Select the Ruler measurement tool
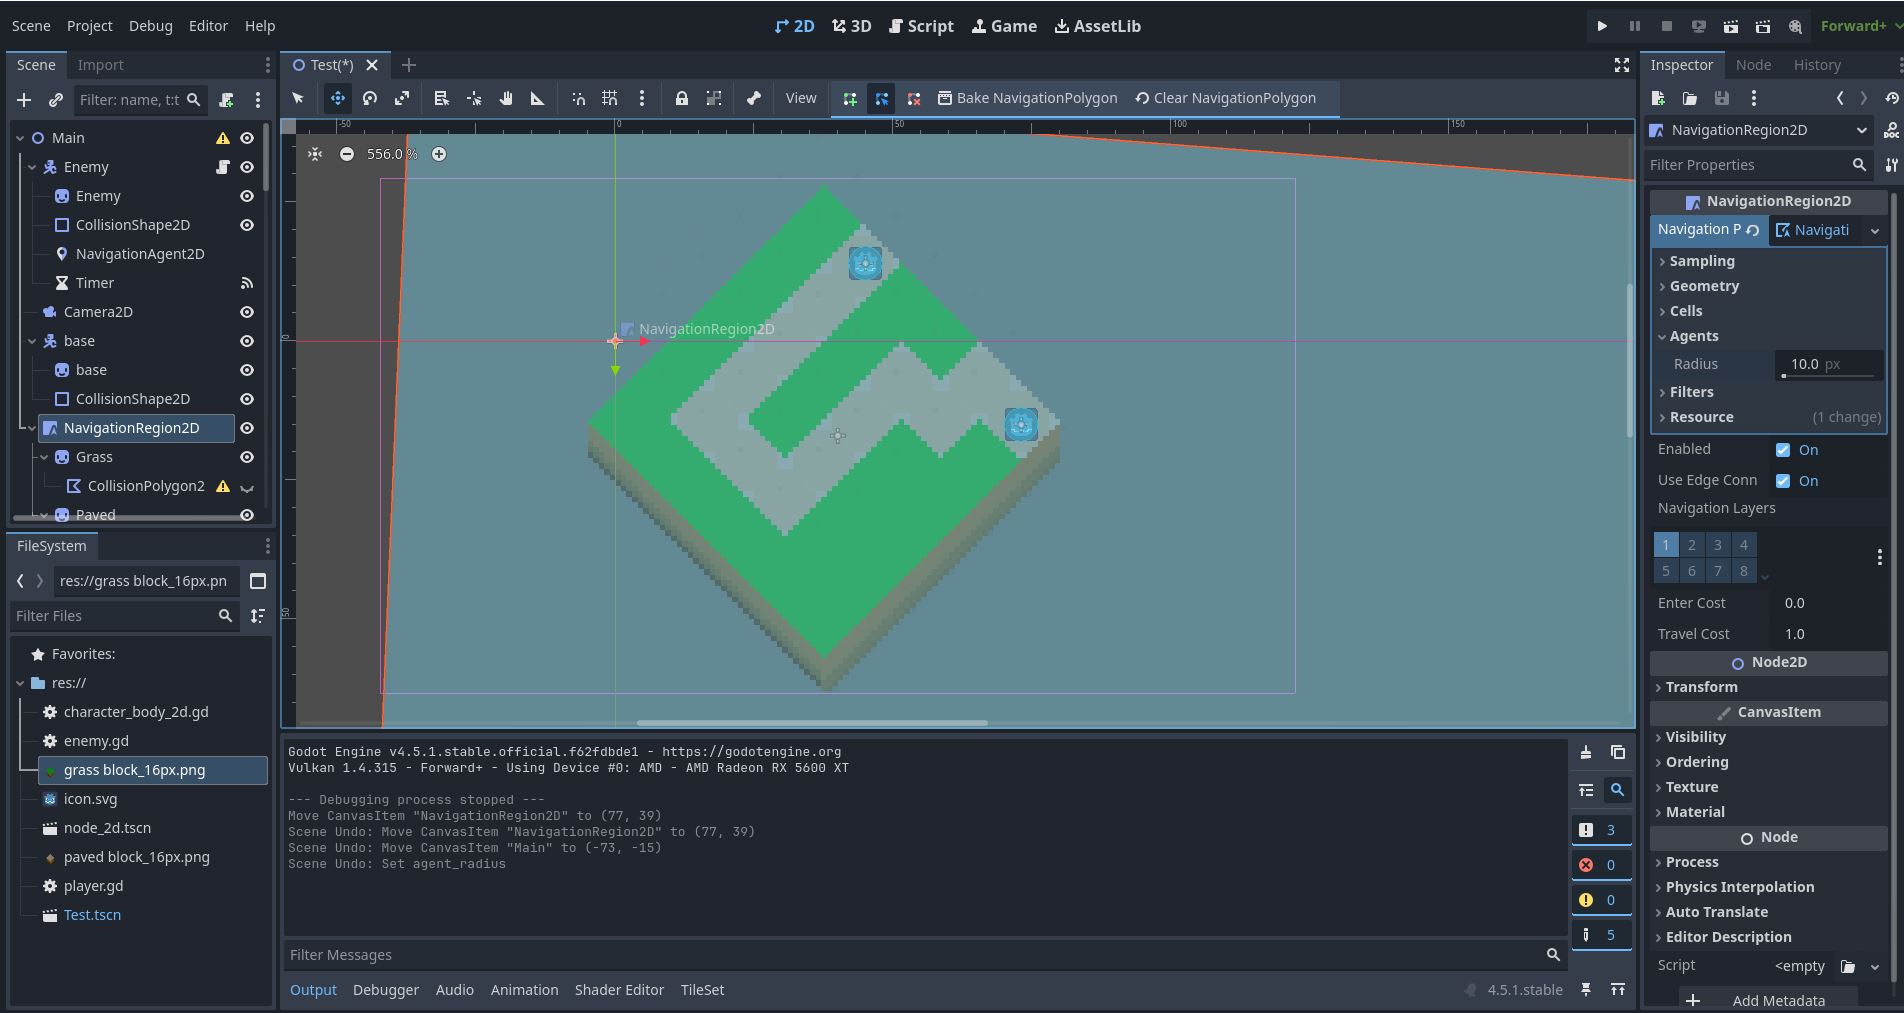The height and width of the screenshot is (1013, 1904). click(538, 98)
